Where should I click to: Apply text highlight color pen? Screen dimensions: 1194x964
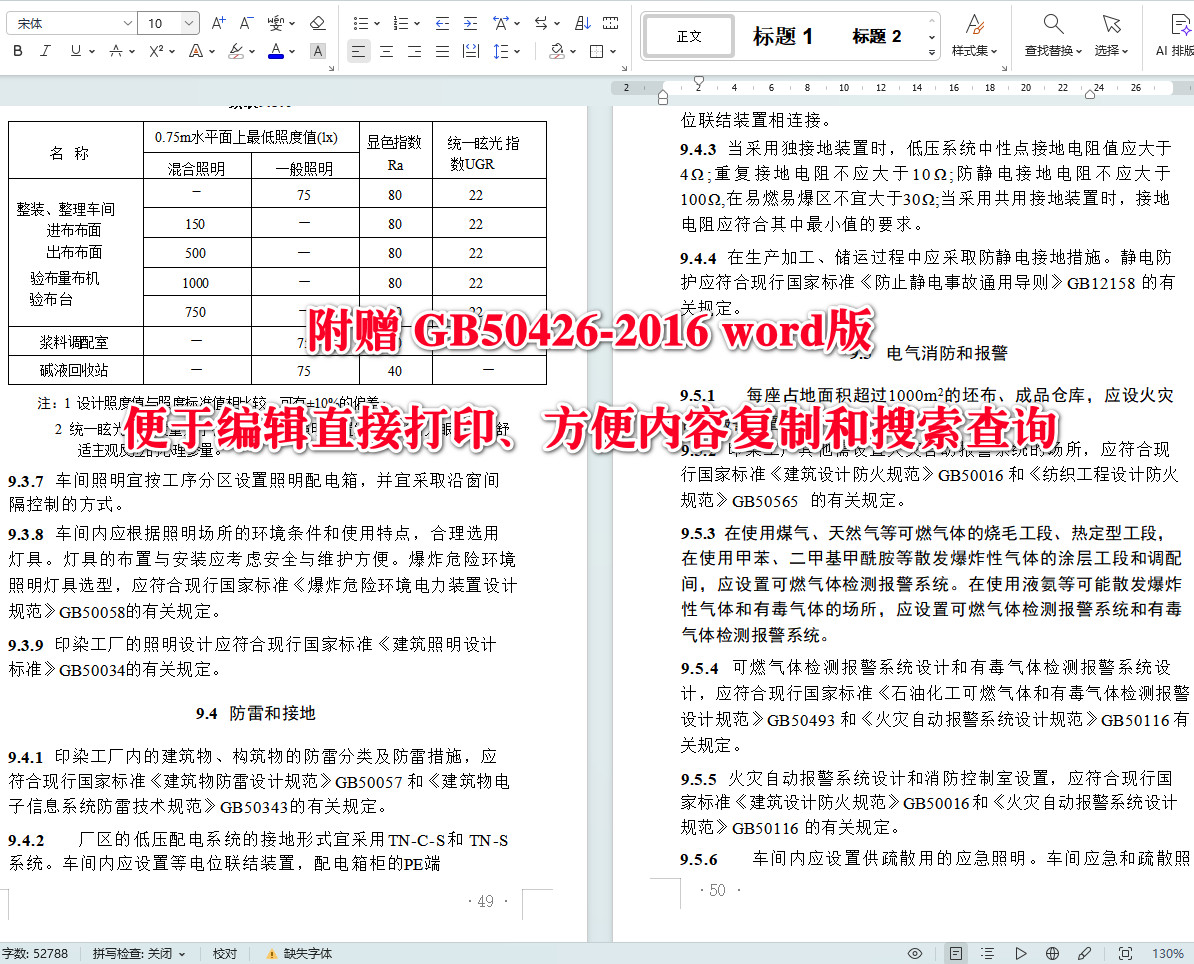pos(236,51)
